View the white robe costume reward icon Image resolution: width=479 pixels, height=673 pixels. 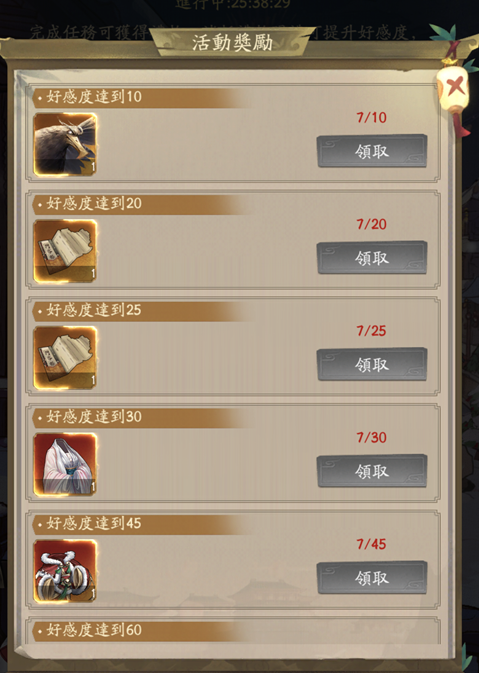[x=65, y=464]
